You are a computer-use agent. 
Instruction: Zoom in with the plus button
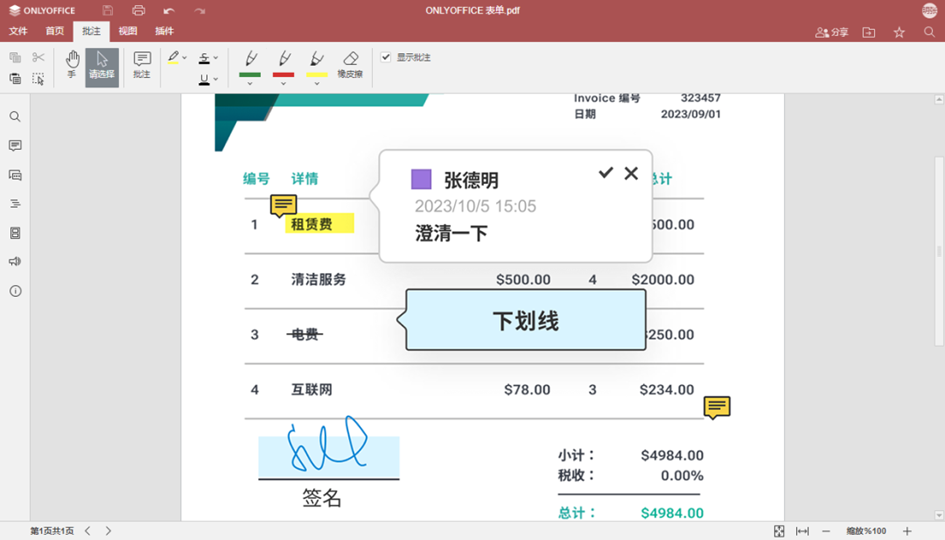pyautogui.click(x=907, y=531)
